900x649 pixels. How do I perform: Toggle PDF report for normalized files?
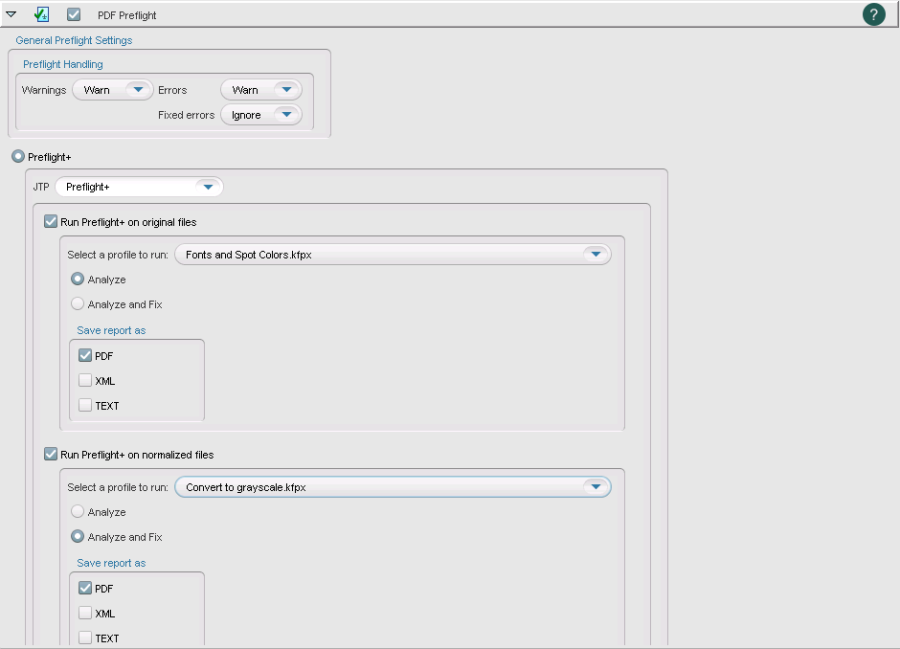tap(85, 588)
